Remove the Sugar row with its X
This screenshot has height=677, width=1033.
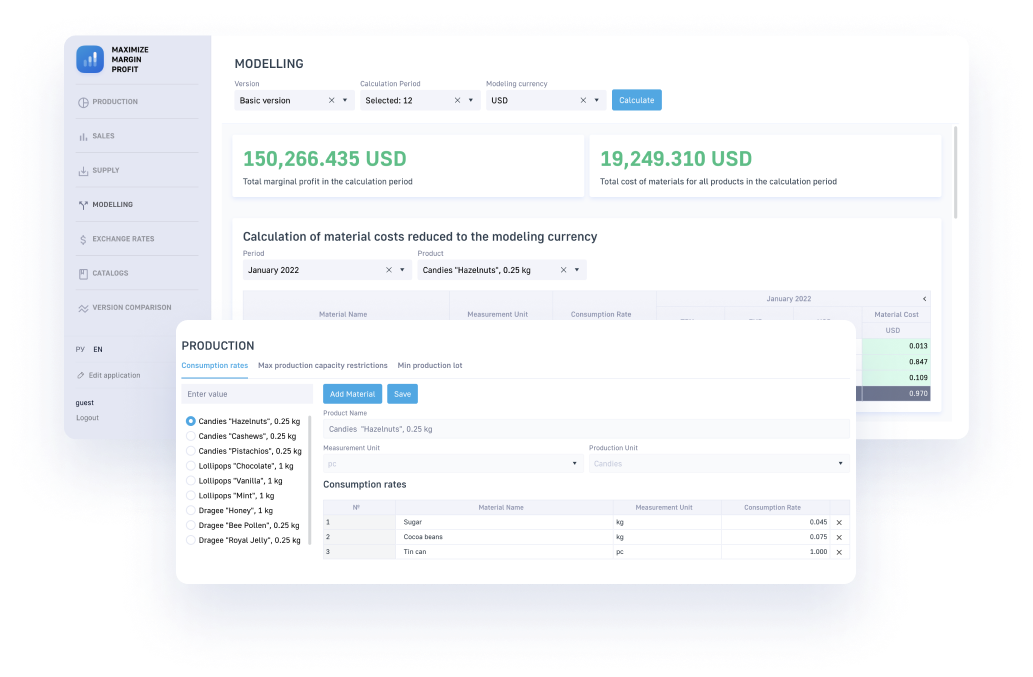[x=839, y=522]
